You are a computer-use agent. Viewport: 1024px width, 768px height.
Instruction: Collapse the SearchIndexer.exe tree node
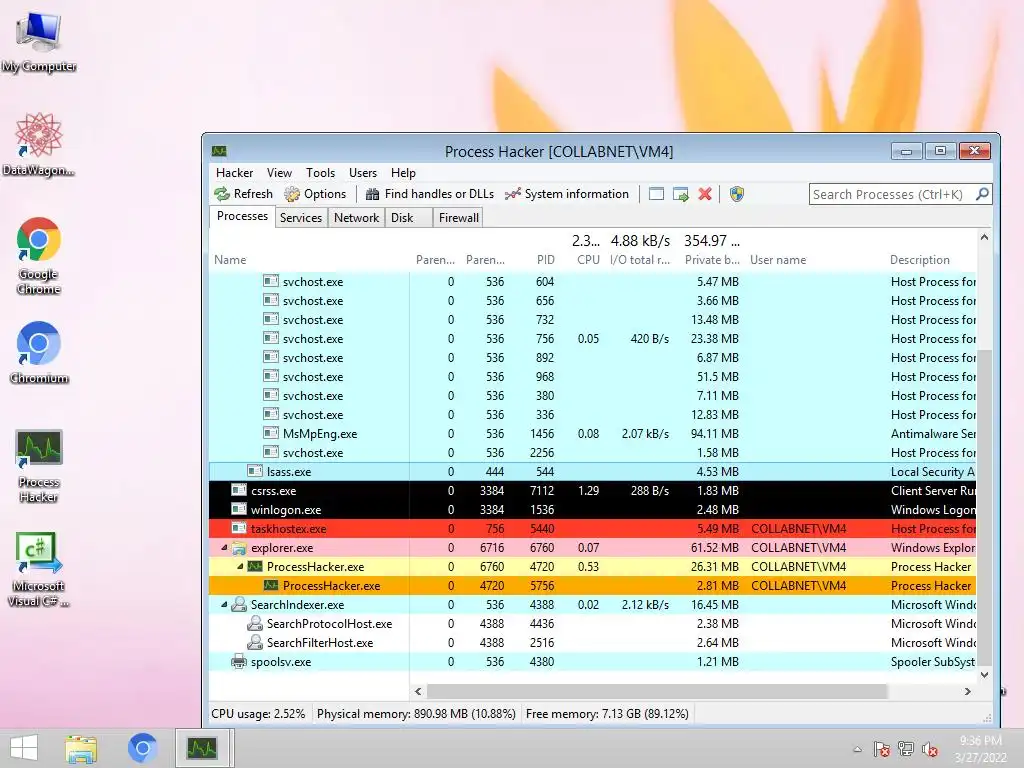click(225, 605)
